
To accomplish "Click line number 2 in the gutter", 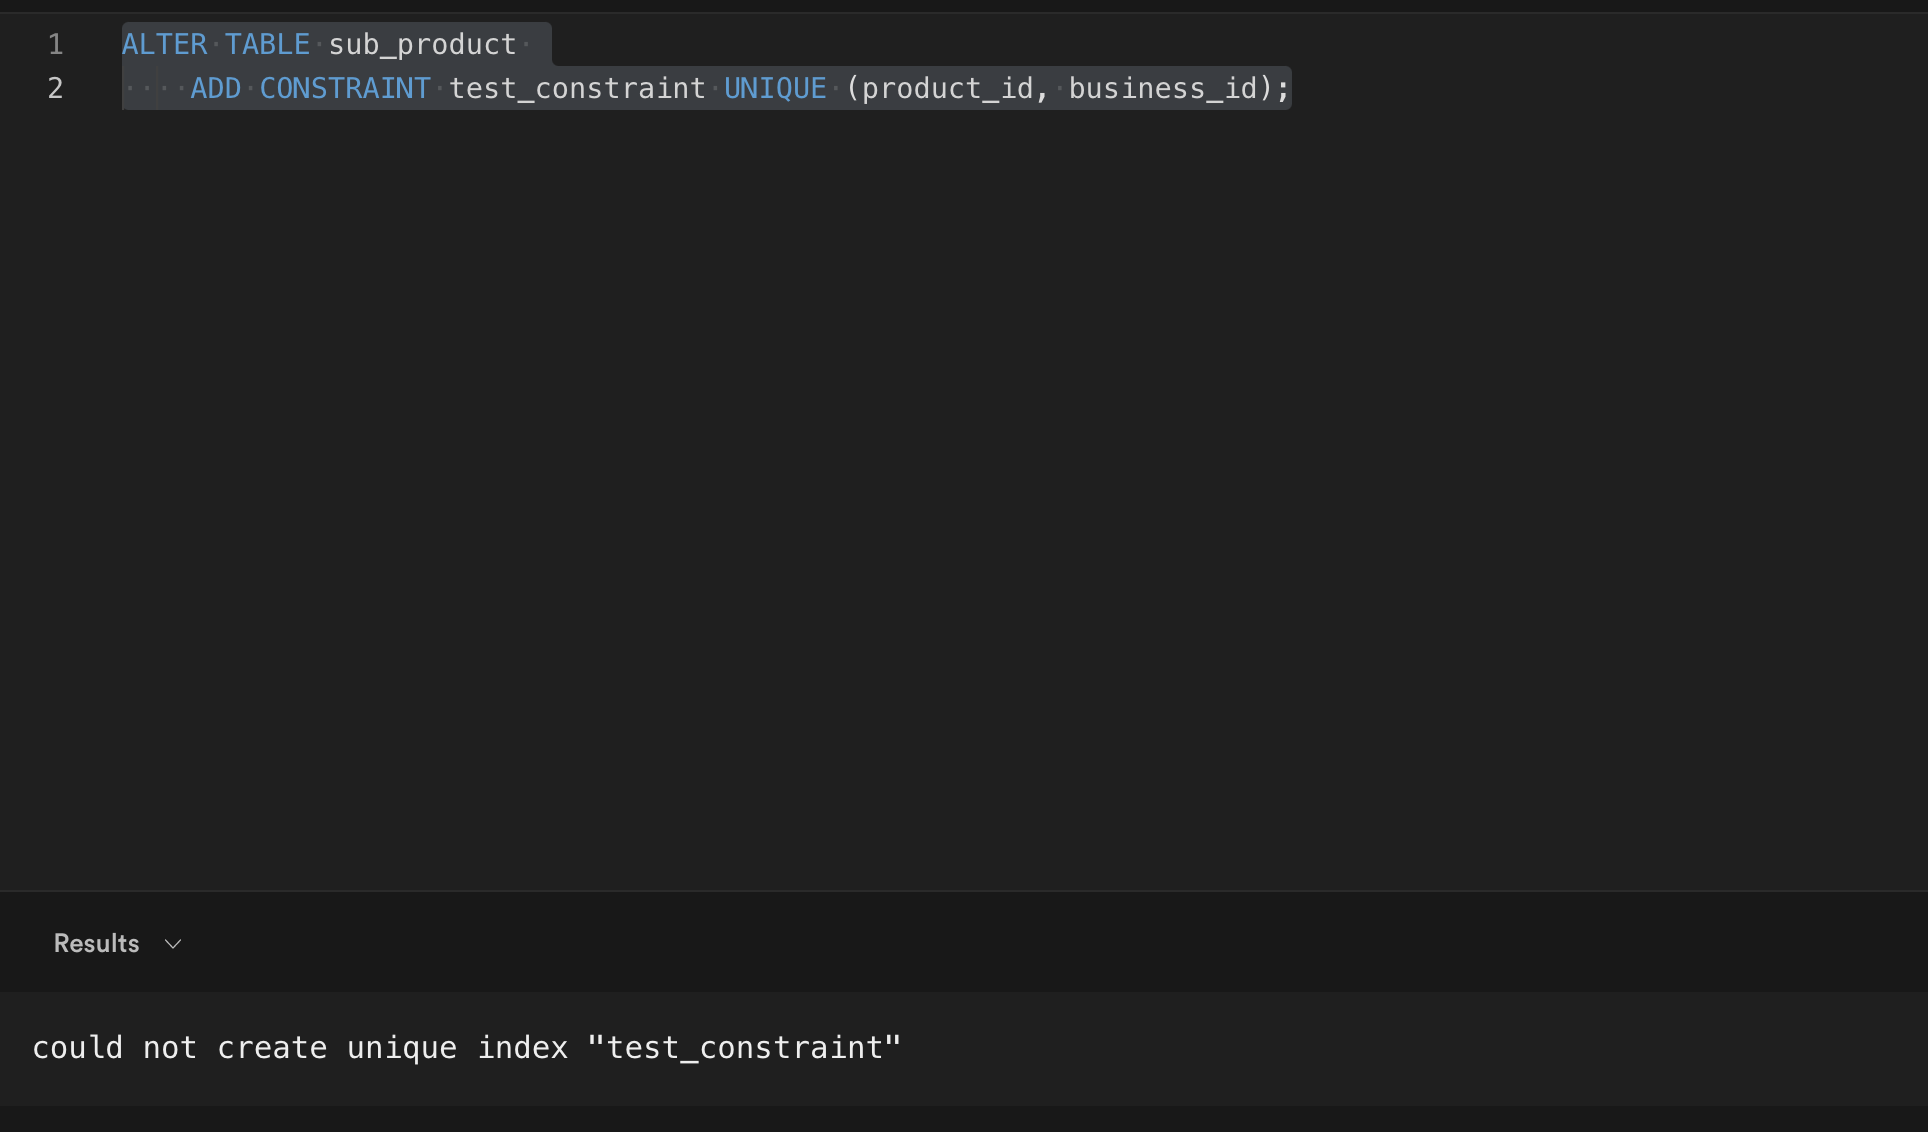I will [55, 88].
